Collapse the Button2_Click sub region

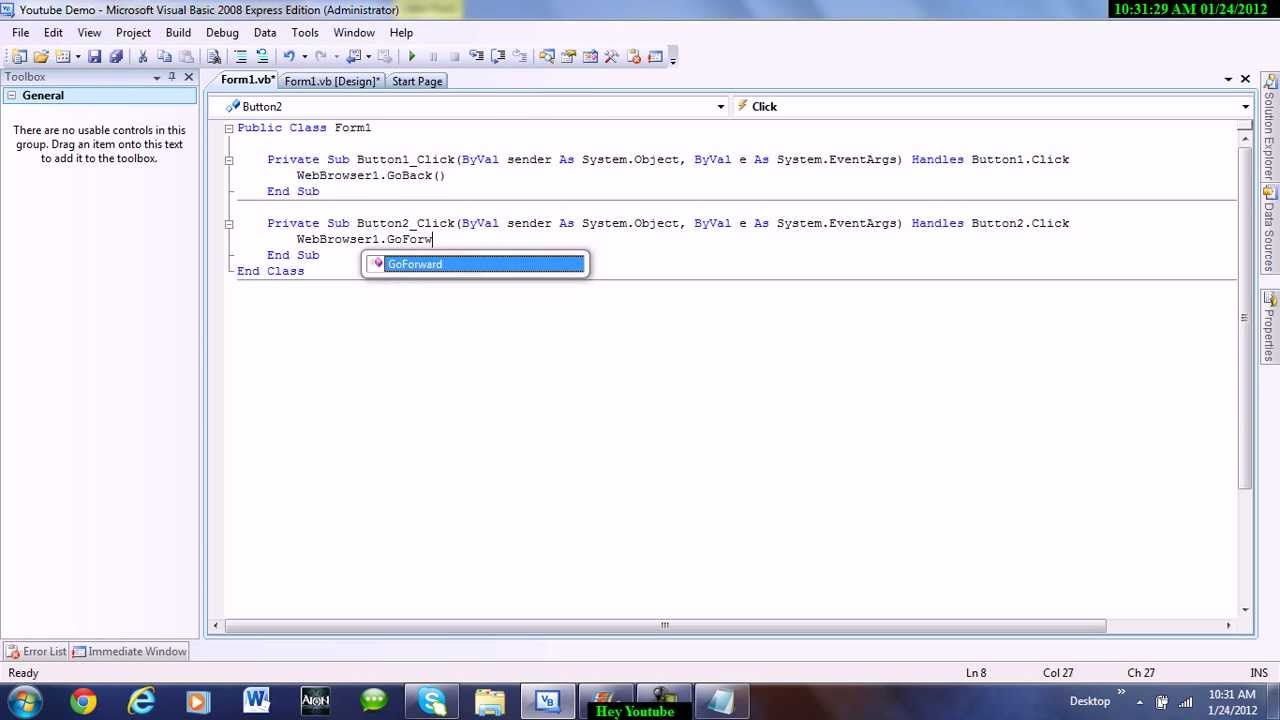pyautogui.click(x=229, y=224)
